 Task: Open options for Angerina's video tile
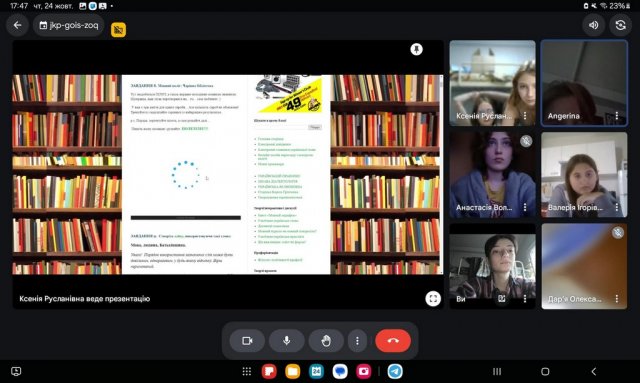click(617, 116)
